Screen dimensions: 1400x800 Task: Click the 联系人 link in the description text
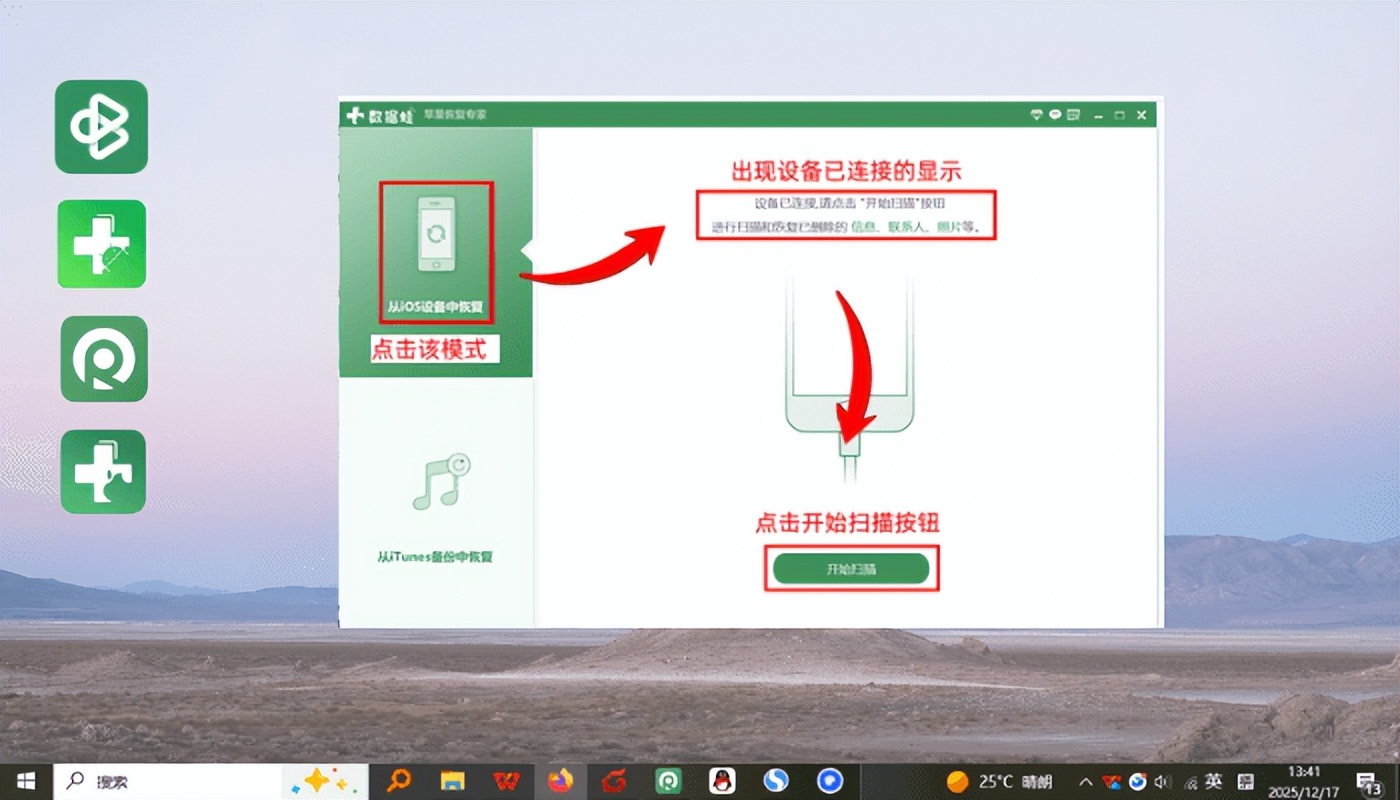coord(907,227)
